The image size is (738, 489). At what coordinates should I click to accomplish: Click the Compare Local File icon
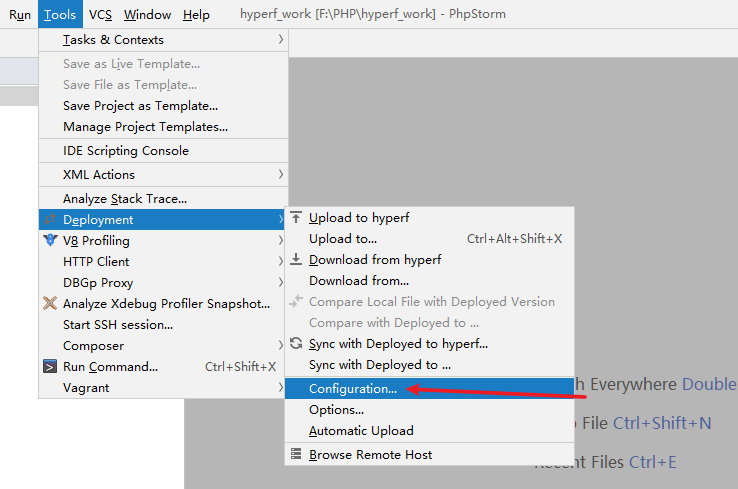[x=296, y=301]
